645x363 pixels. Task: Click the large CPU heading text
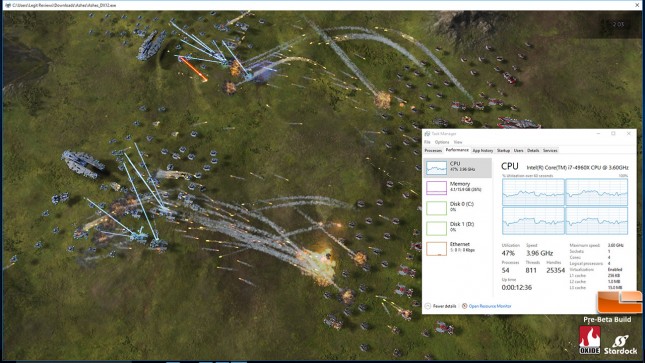point(510,166)
